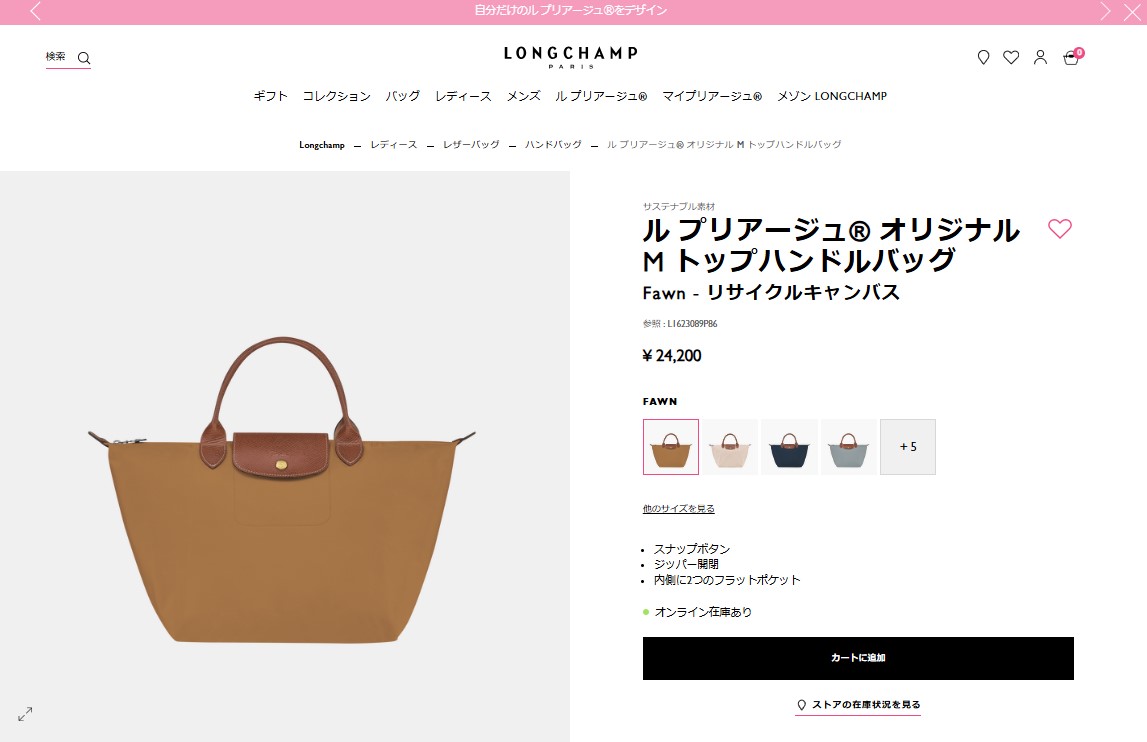Click the search magnifier icon
1147x742 pixels.
click(x=84, y=58)
